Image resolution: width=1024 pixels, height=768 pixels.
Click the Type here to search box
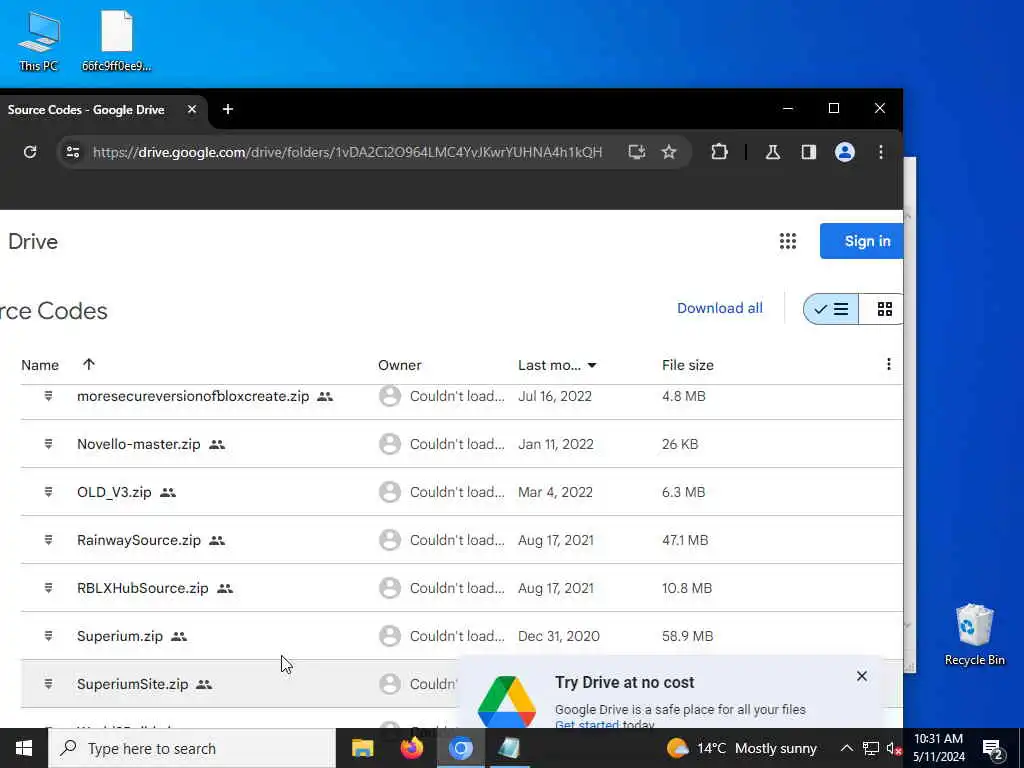coord(192,748)
